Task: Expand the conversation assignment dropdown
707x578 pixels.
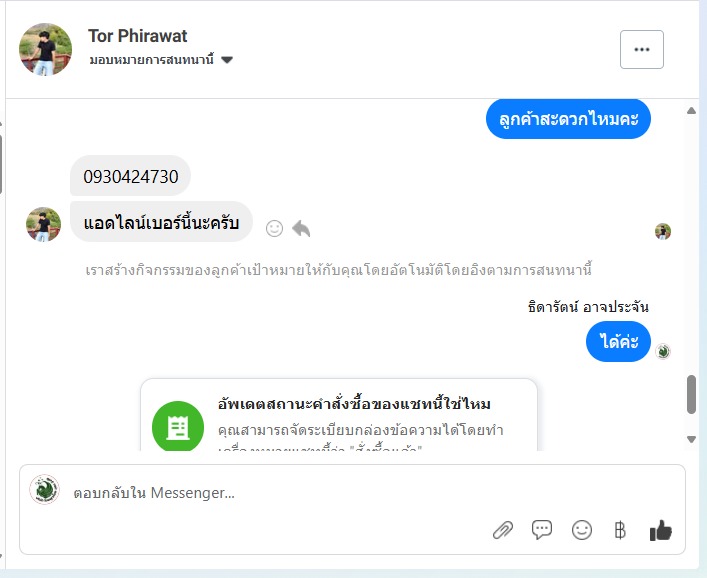Action: (227, 60)
